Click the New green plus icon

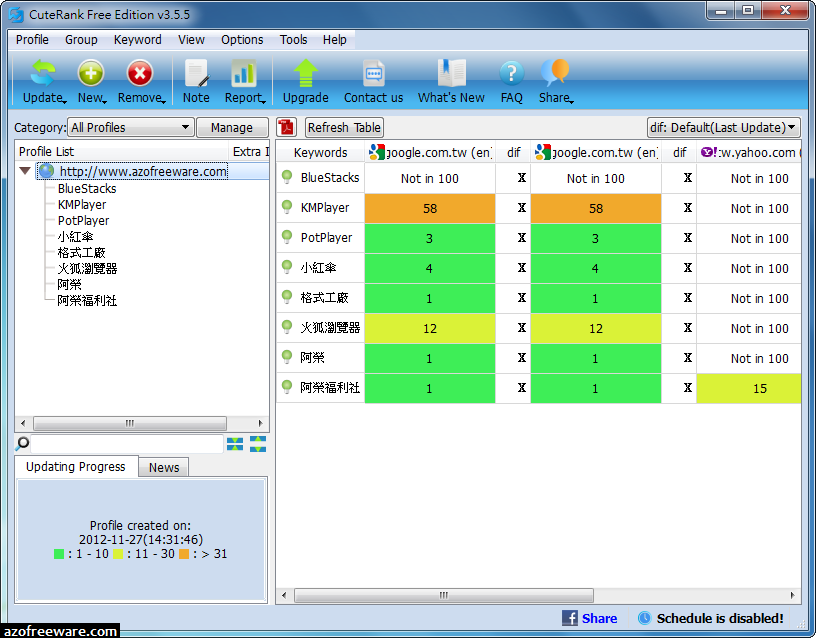pos(91,73)
